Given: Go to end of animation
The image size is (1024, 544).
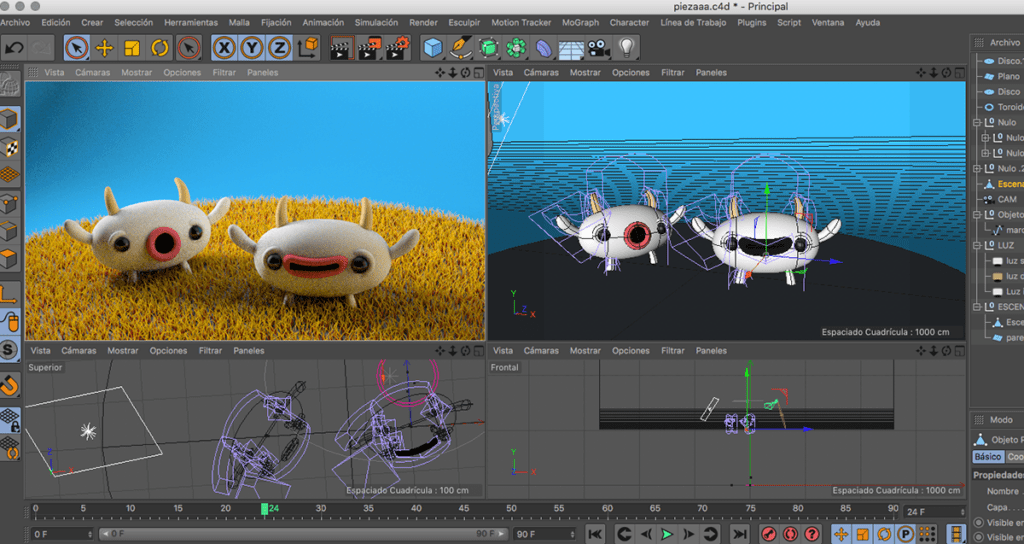Looking at the screenshot, I should [x=739, y=534].
